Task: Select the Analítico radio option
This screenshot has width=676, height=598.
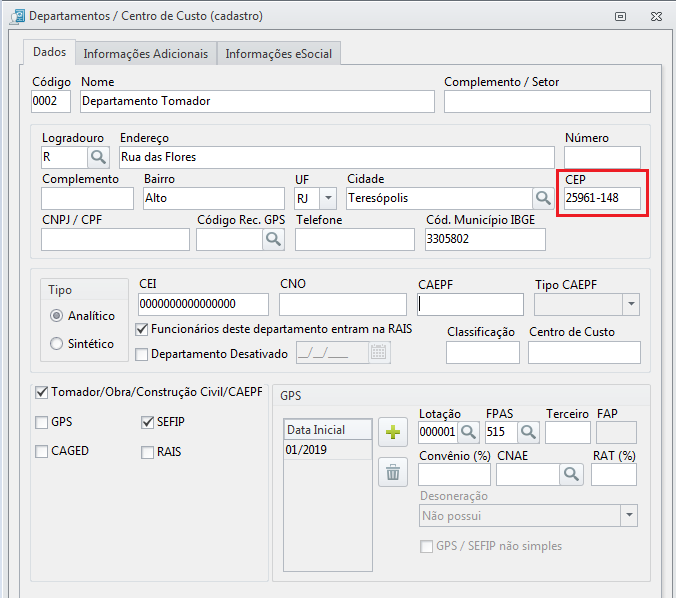Action: tap(56, 316)
